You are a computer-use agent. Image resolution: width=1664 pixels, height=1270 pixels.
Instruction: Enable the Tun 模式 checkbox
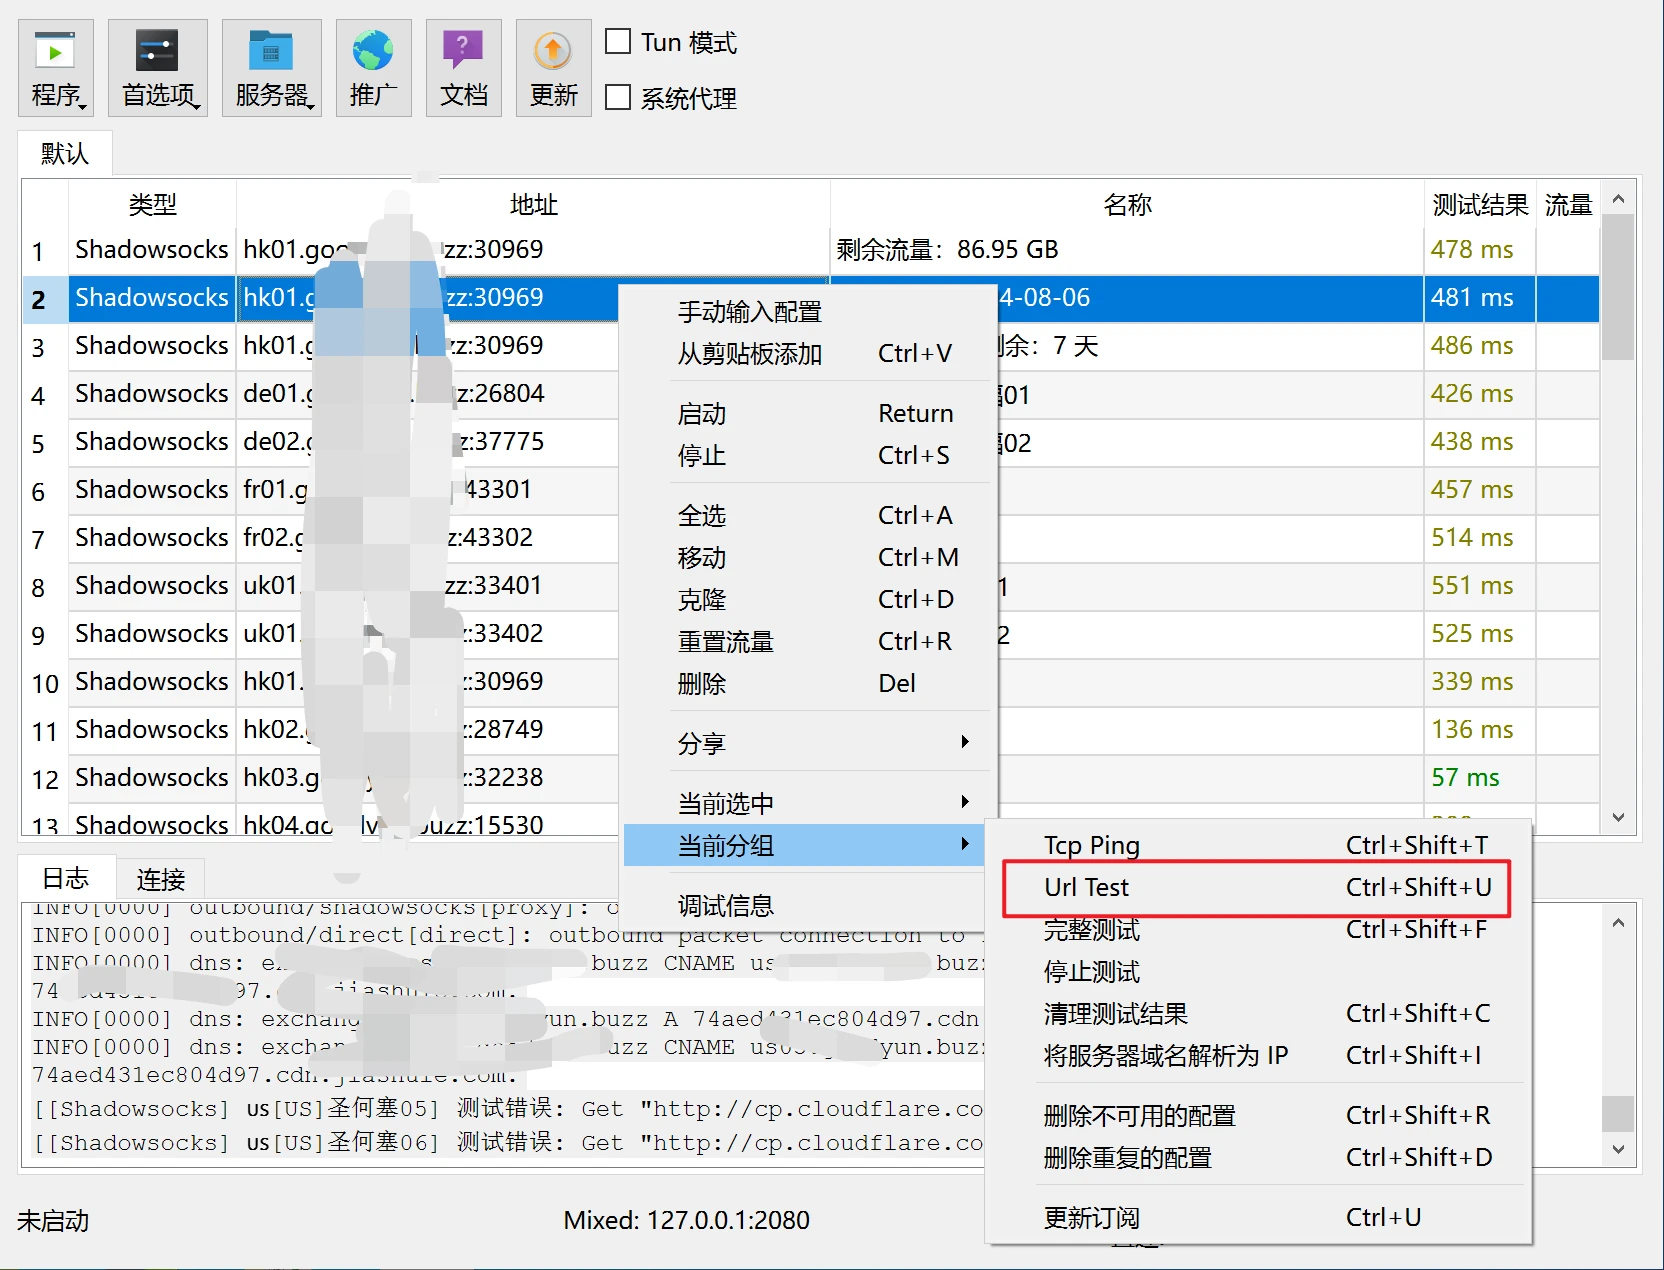(619, 42)
